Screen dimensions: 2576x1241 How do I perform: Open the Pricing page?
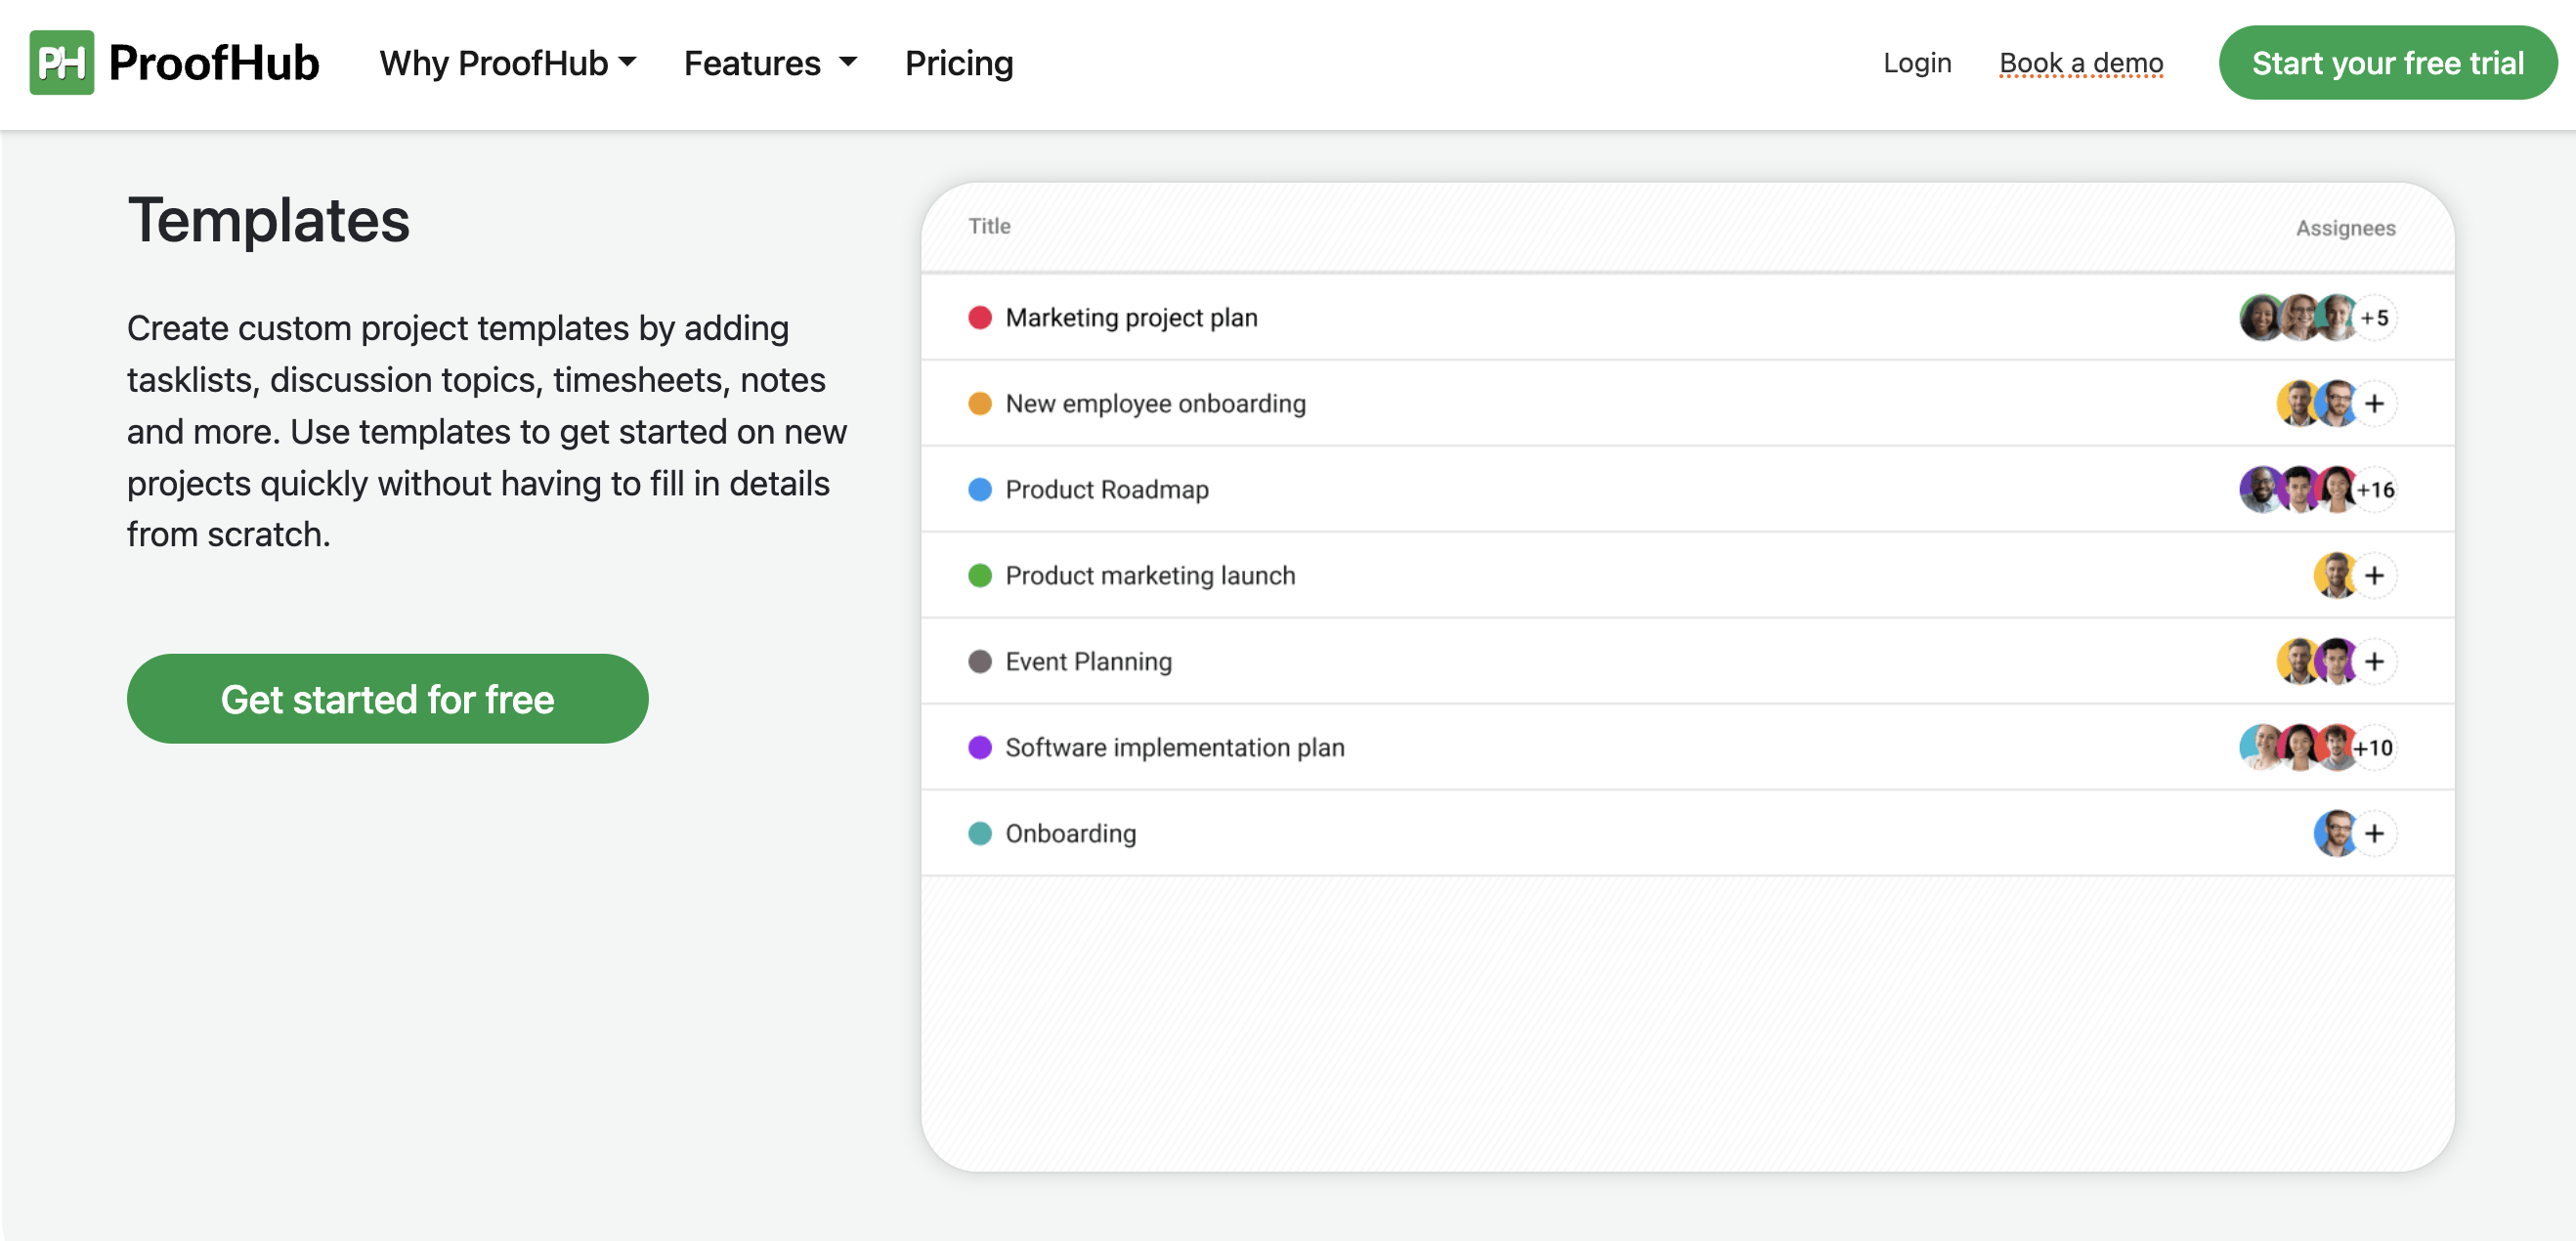(x=959, y=63)
